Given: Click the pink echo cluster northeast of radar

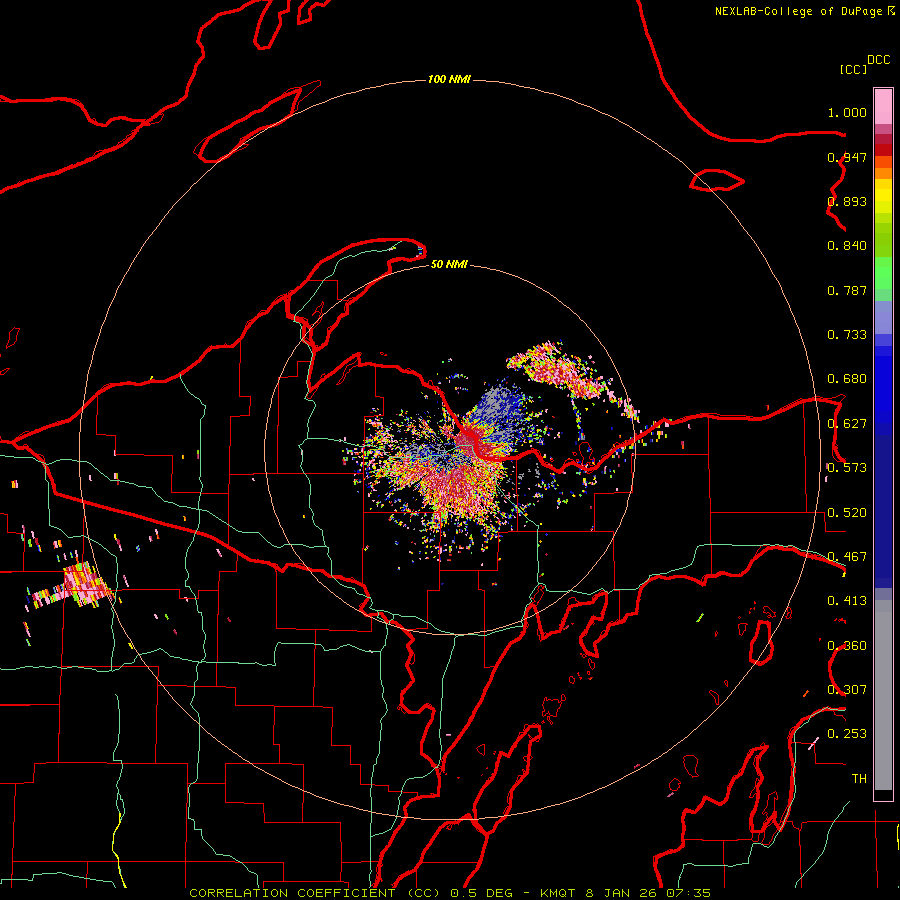Looking at the screenshot, I should pos(560,370).
